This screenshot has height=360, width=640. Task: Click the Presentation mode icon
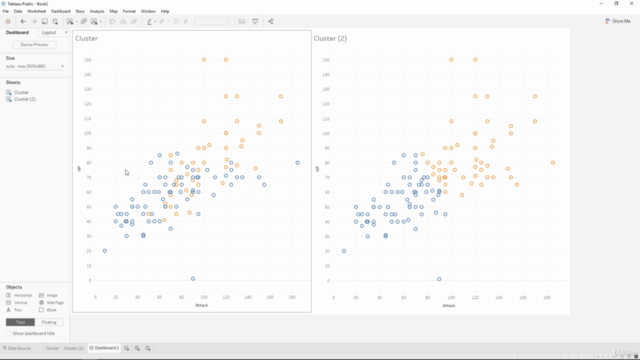point(255,21)
